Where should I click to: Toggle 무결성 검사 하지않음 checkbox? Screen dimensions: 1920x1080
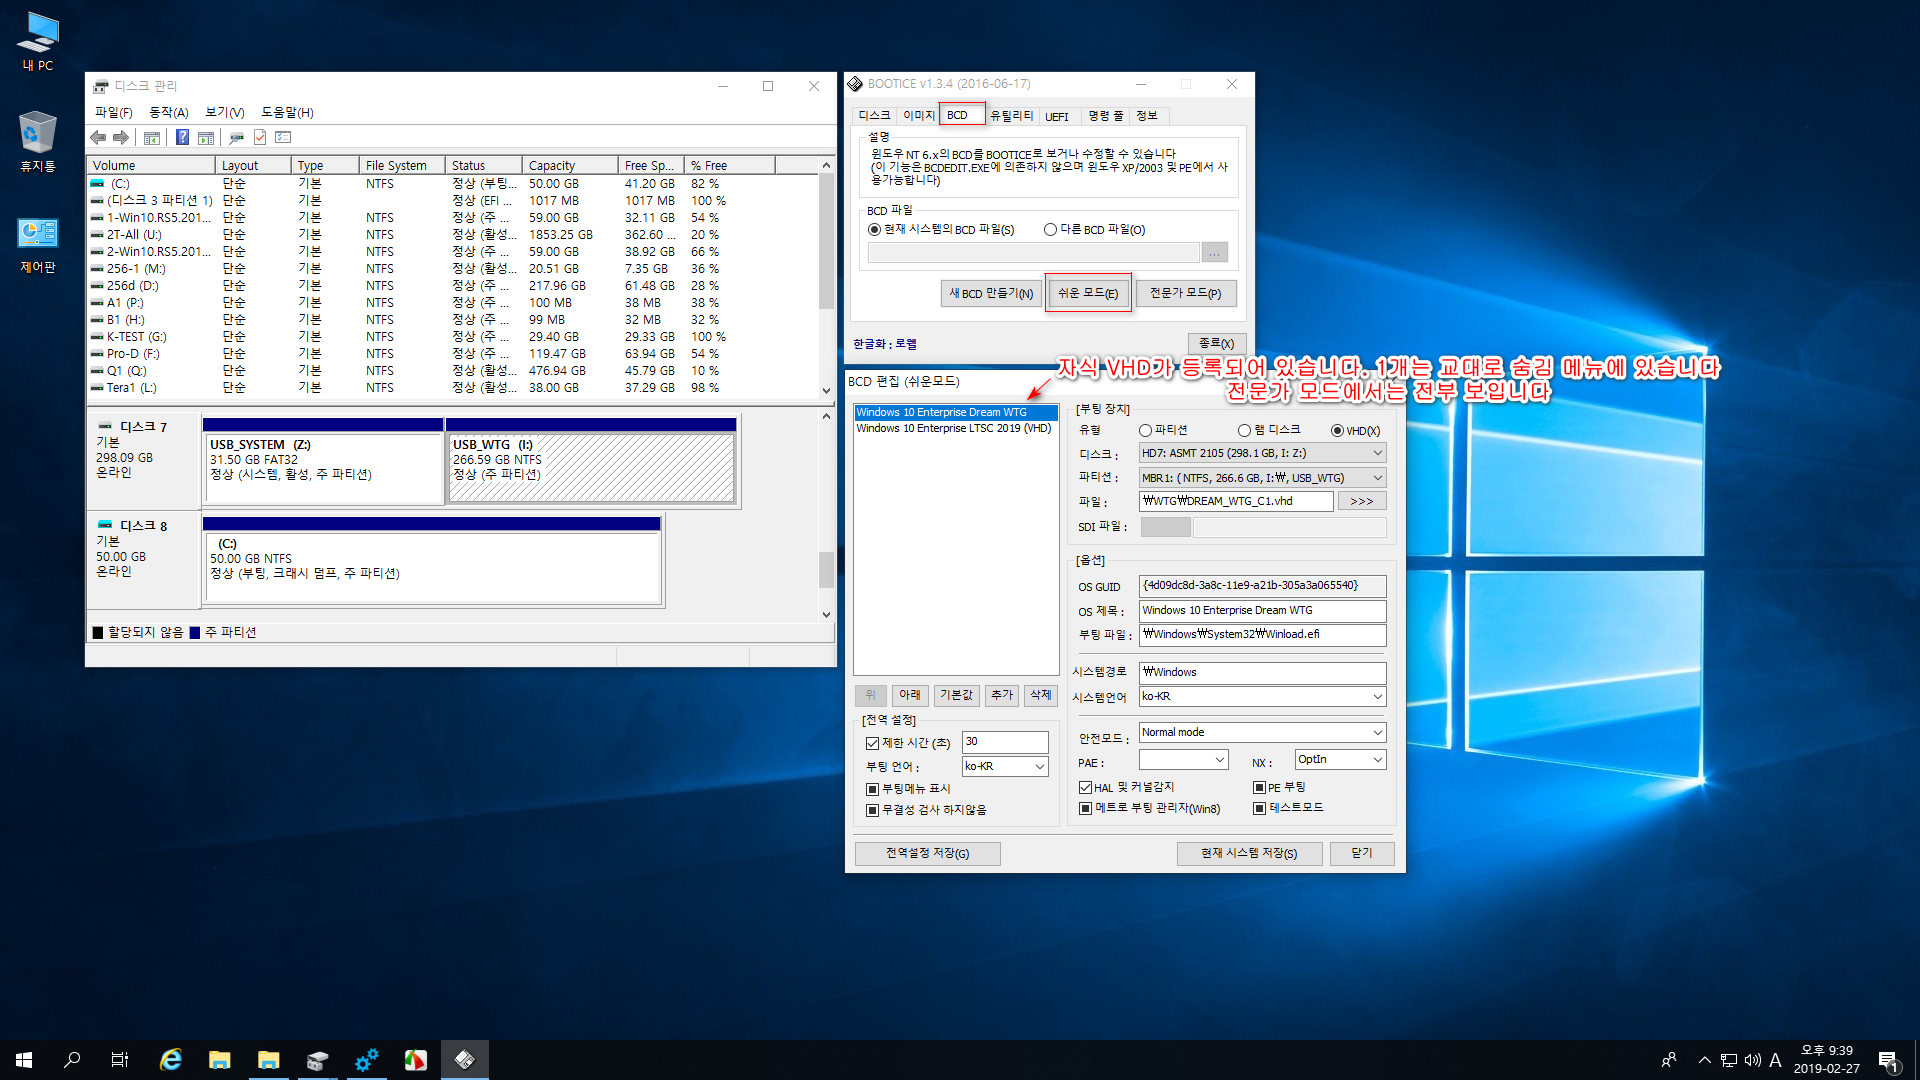872,810
